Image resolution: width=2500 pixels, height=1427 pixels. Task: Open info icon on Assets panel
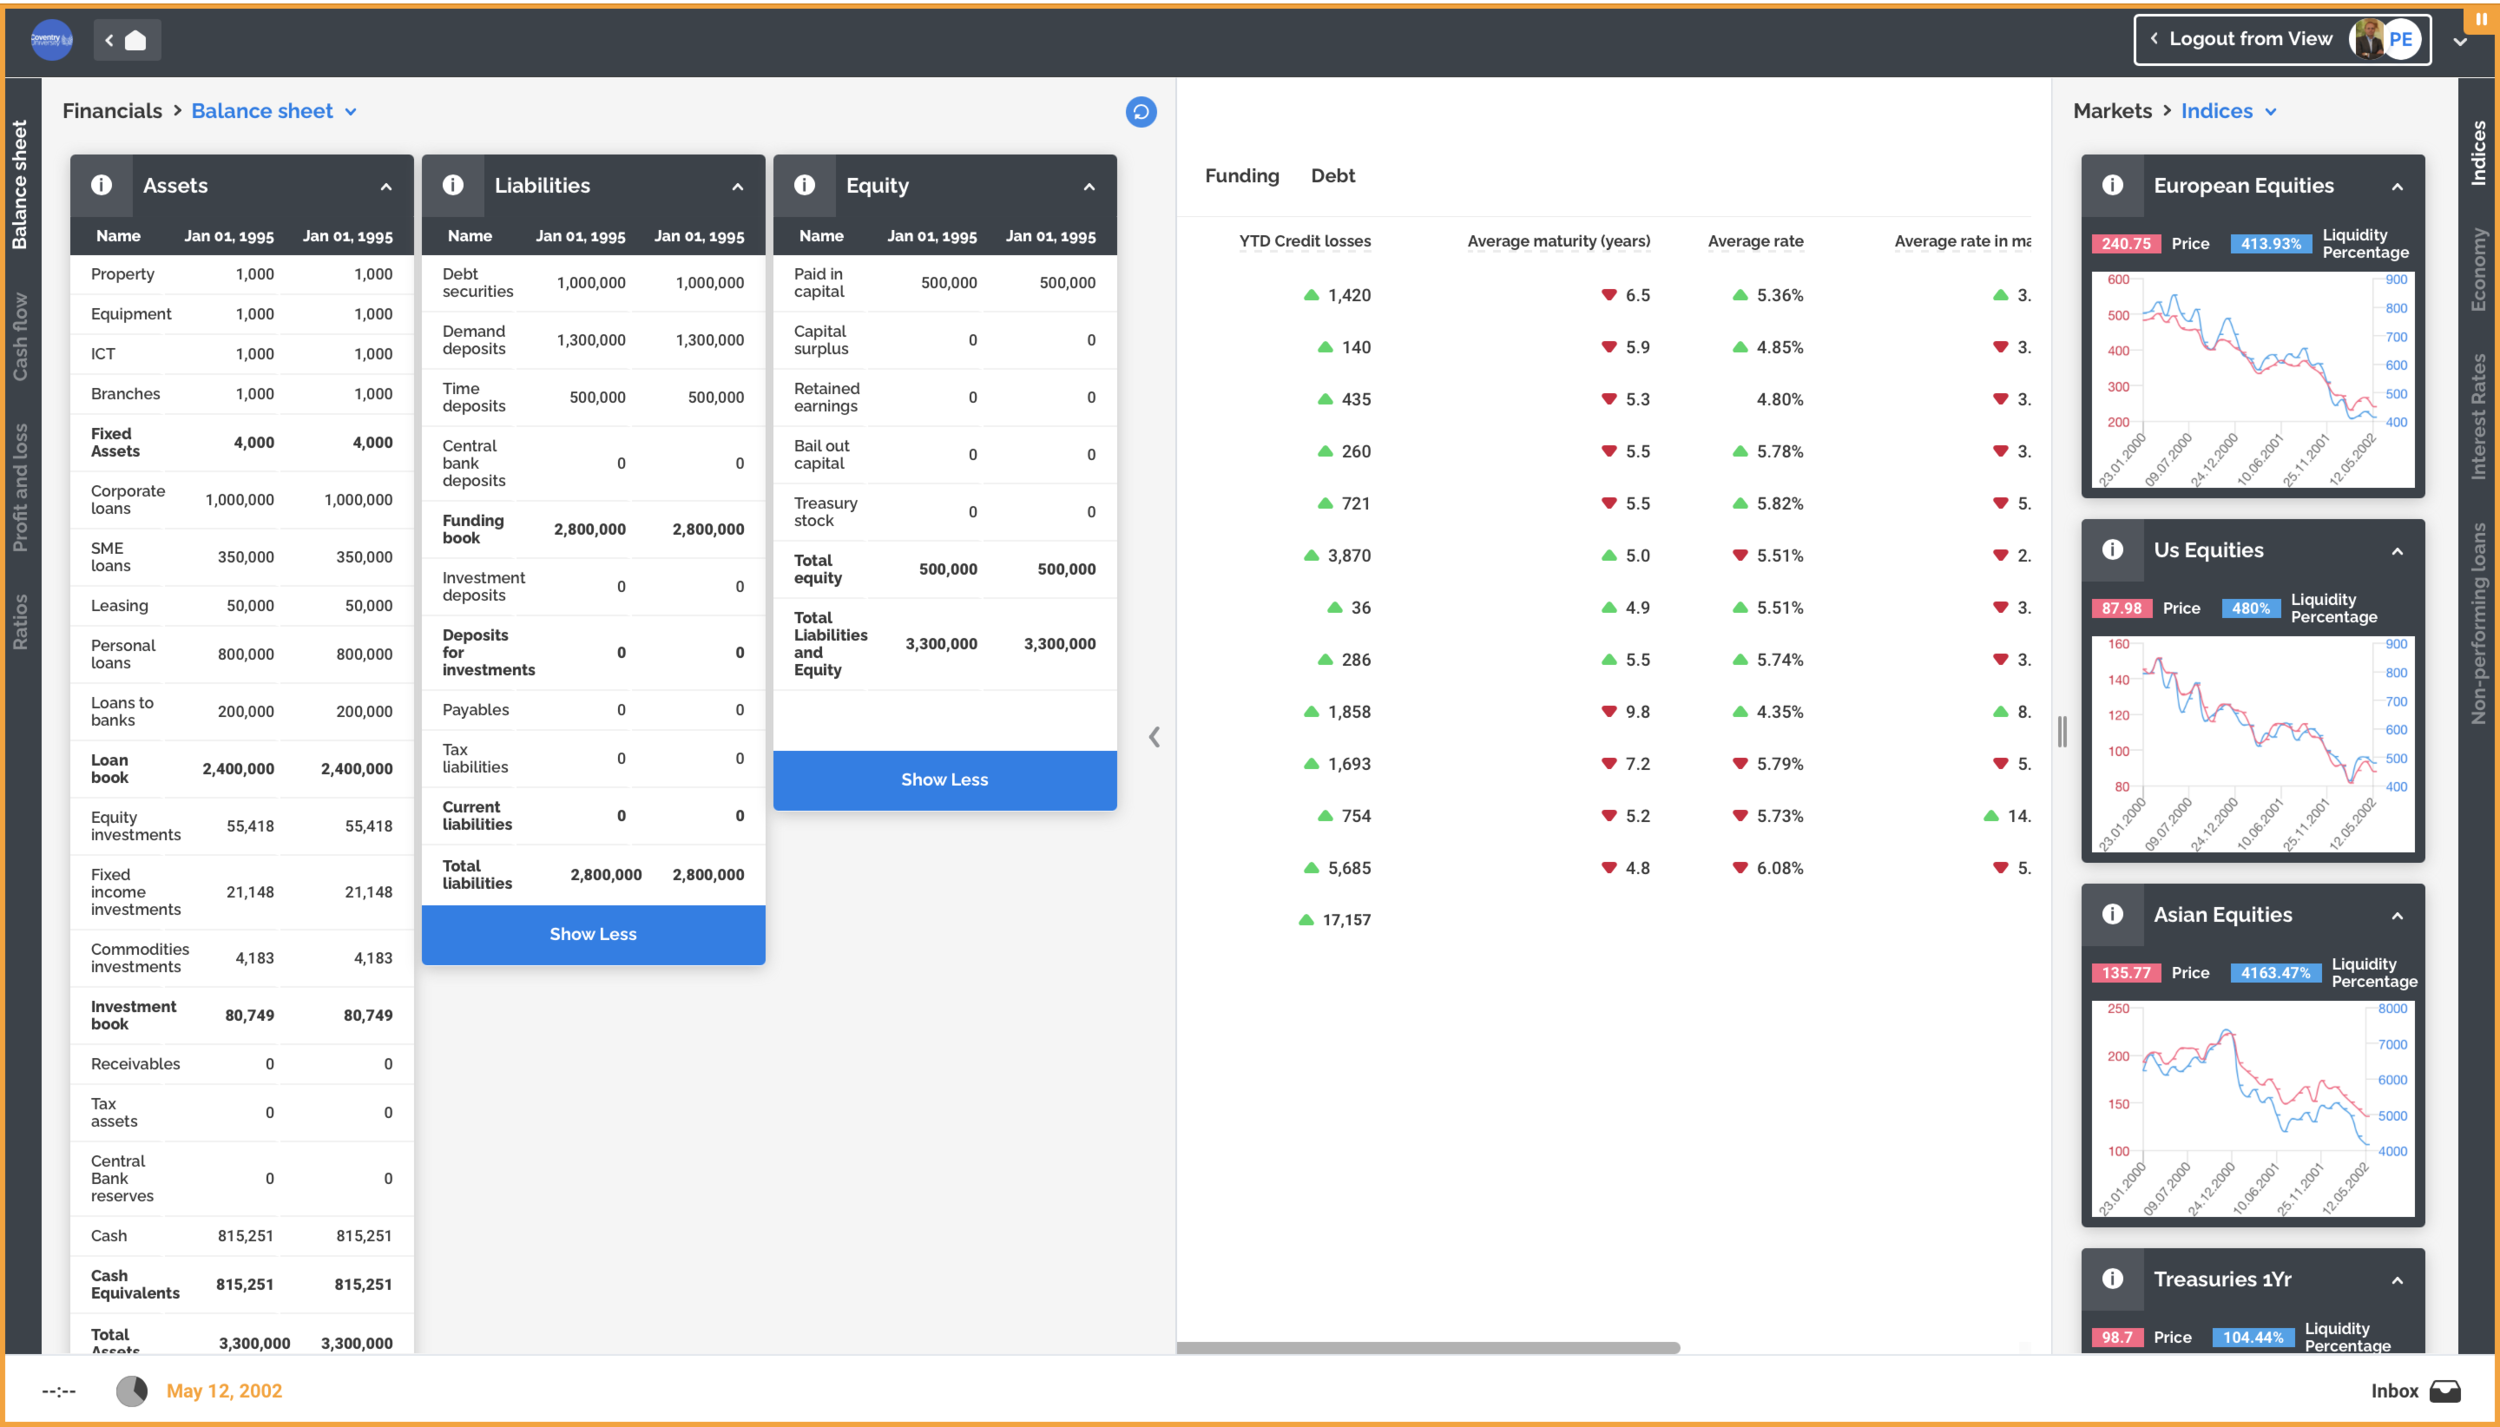click(x=101, y=185)
